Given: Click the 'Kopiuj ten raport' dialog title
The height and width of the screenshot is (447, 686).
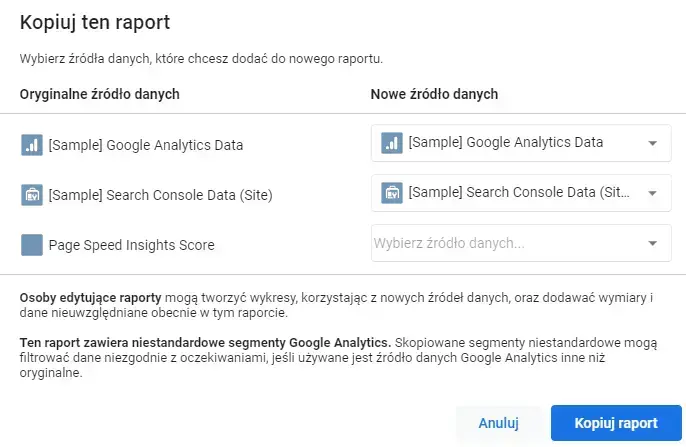Looking at the screenshot, I should [95, 22].
